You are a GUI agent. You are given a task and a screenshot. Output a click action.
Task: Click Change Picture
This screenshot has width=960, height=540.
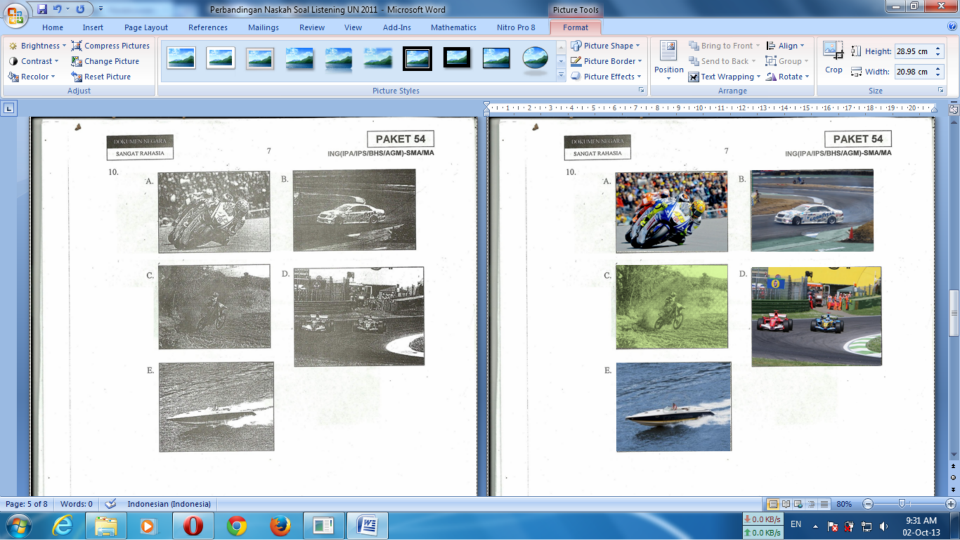coord(105,61)
